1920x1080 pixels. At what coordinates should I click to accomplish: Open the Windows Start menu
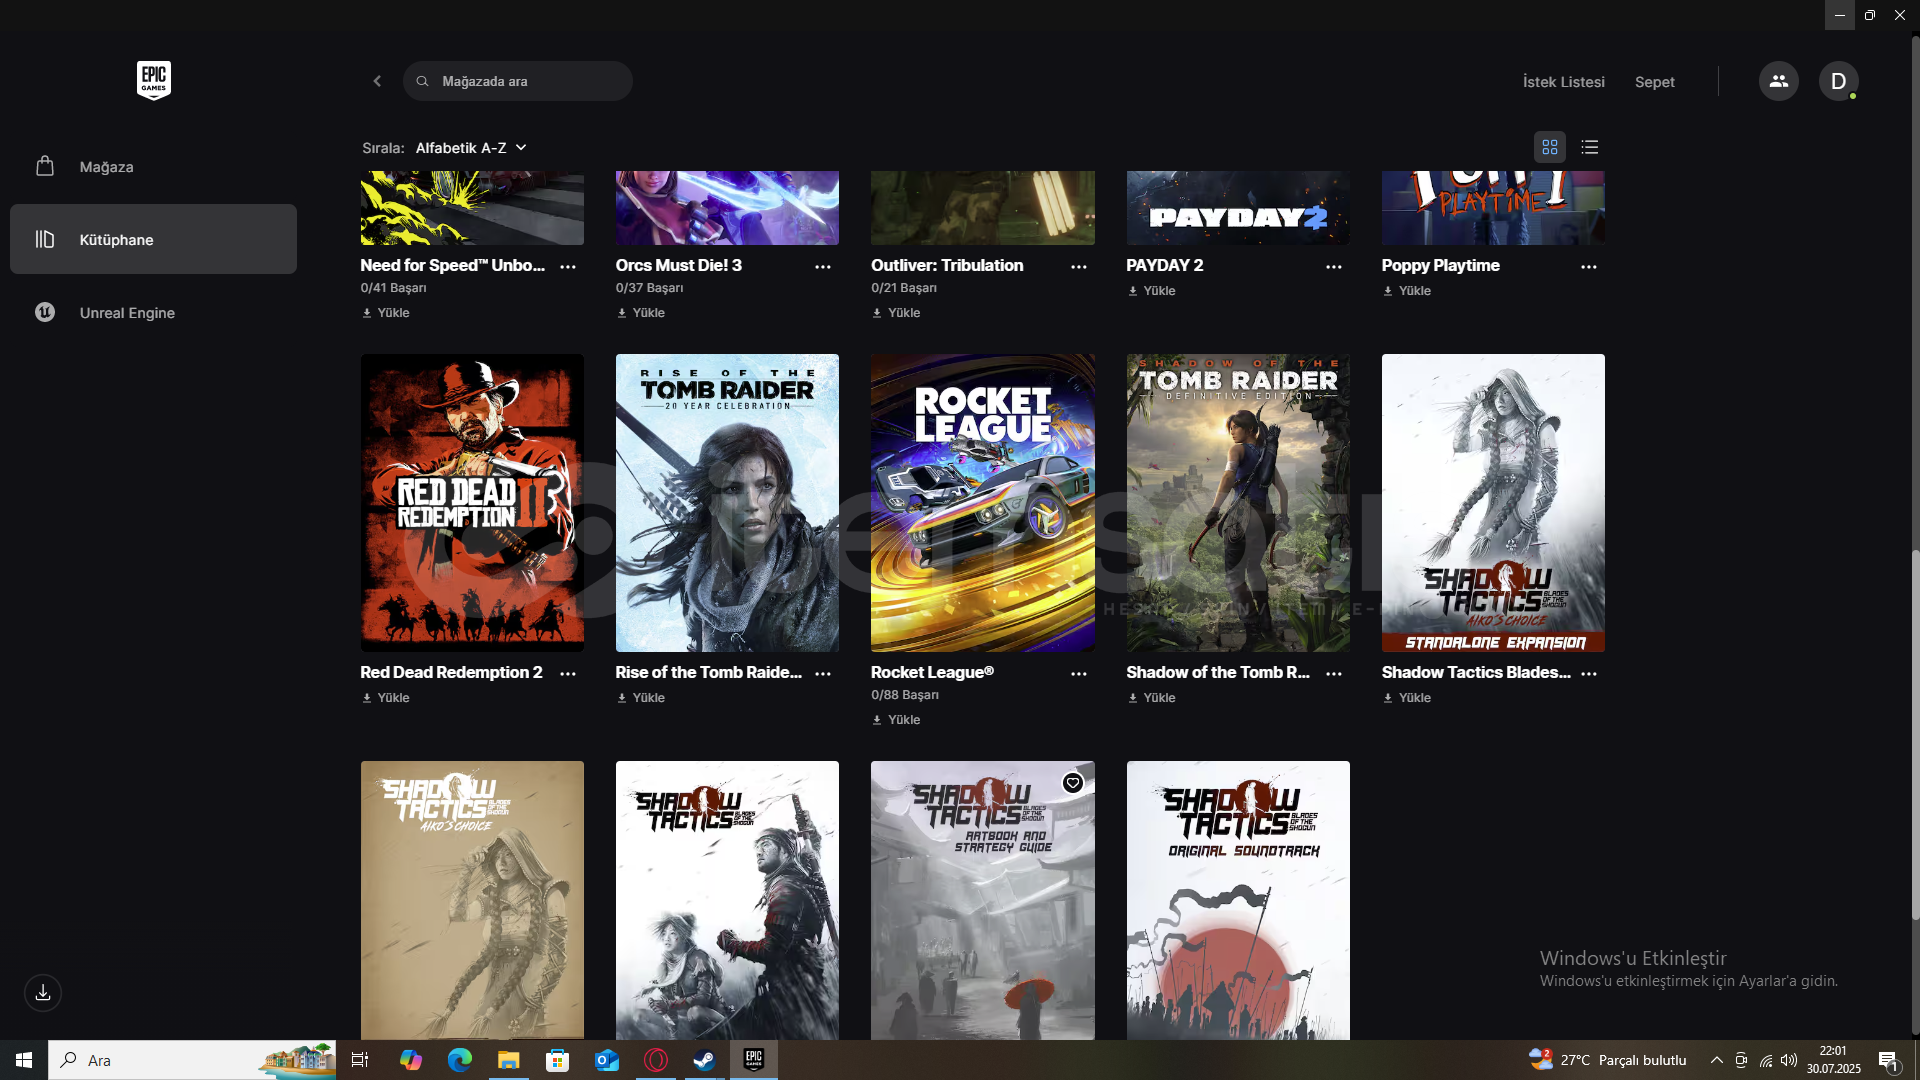click(24, 1060)
